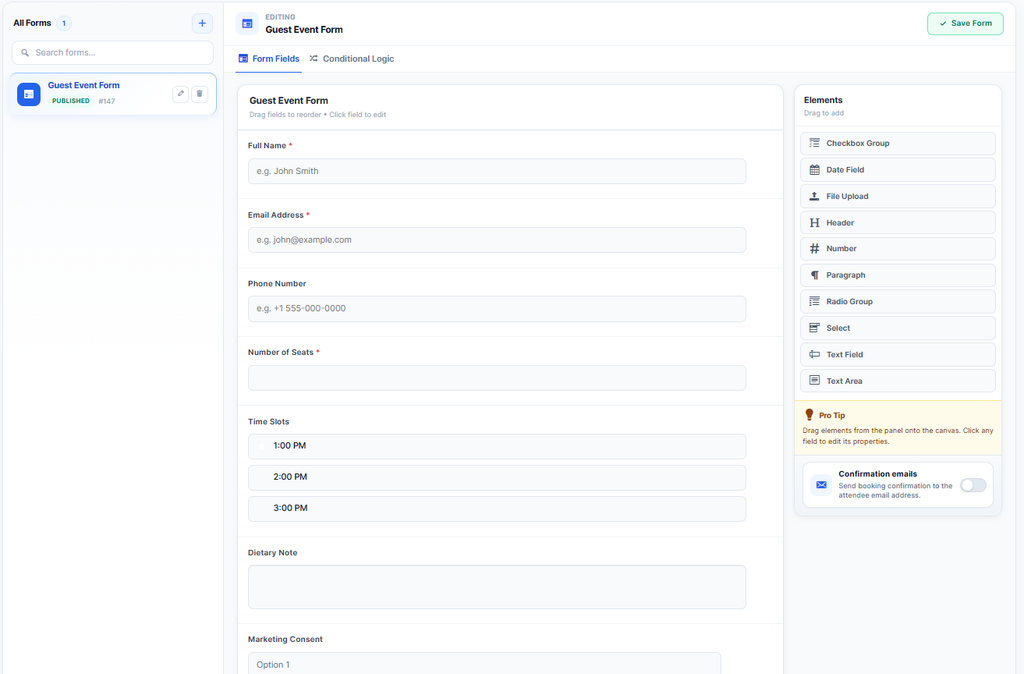This screenshot has height=674, width=1024.
Task: Click the Checkbox Group element icon
Action: click(814, 143)
